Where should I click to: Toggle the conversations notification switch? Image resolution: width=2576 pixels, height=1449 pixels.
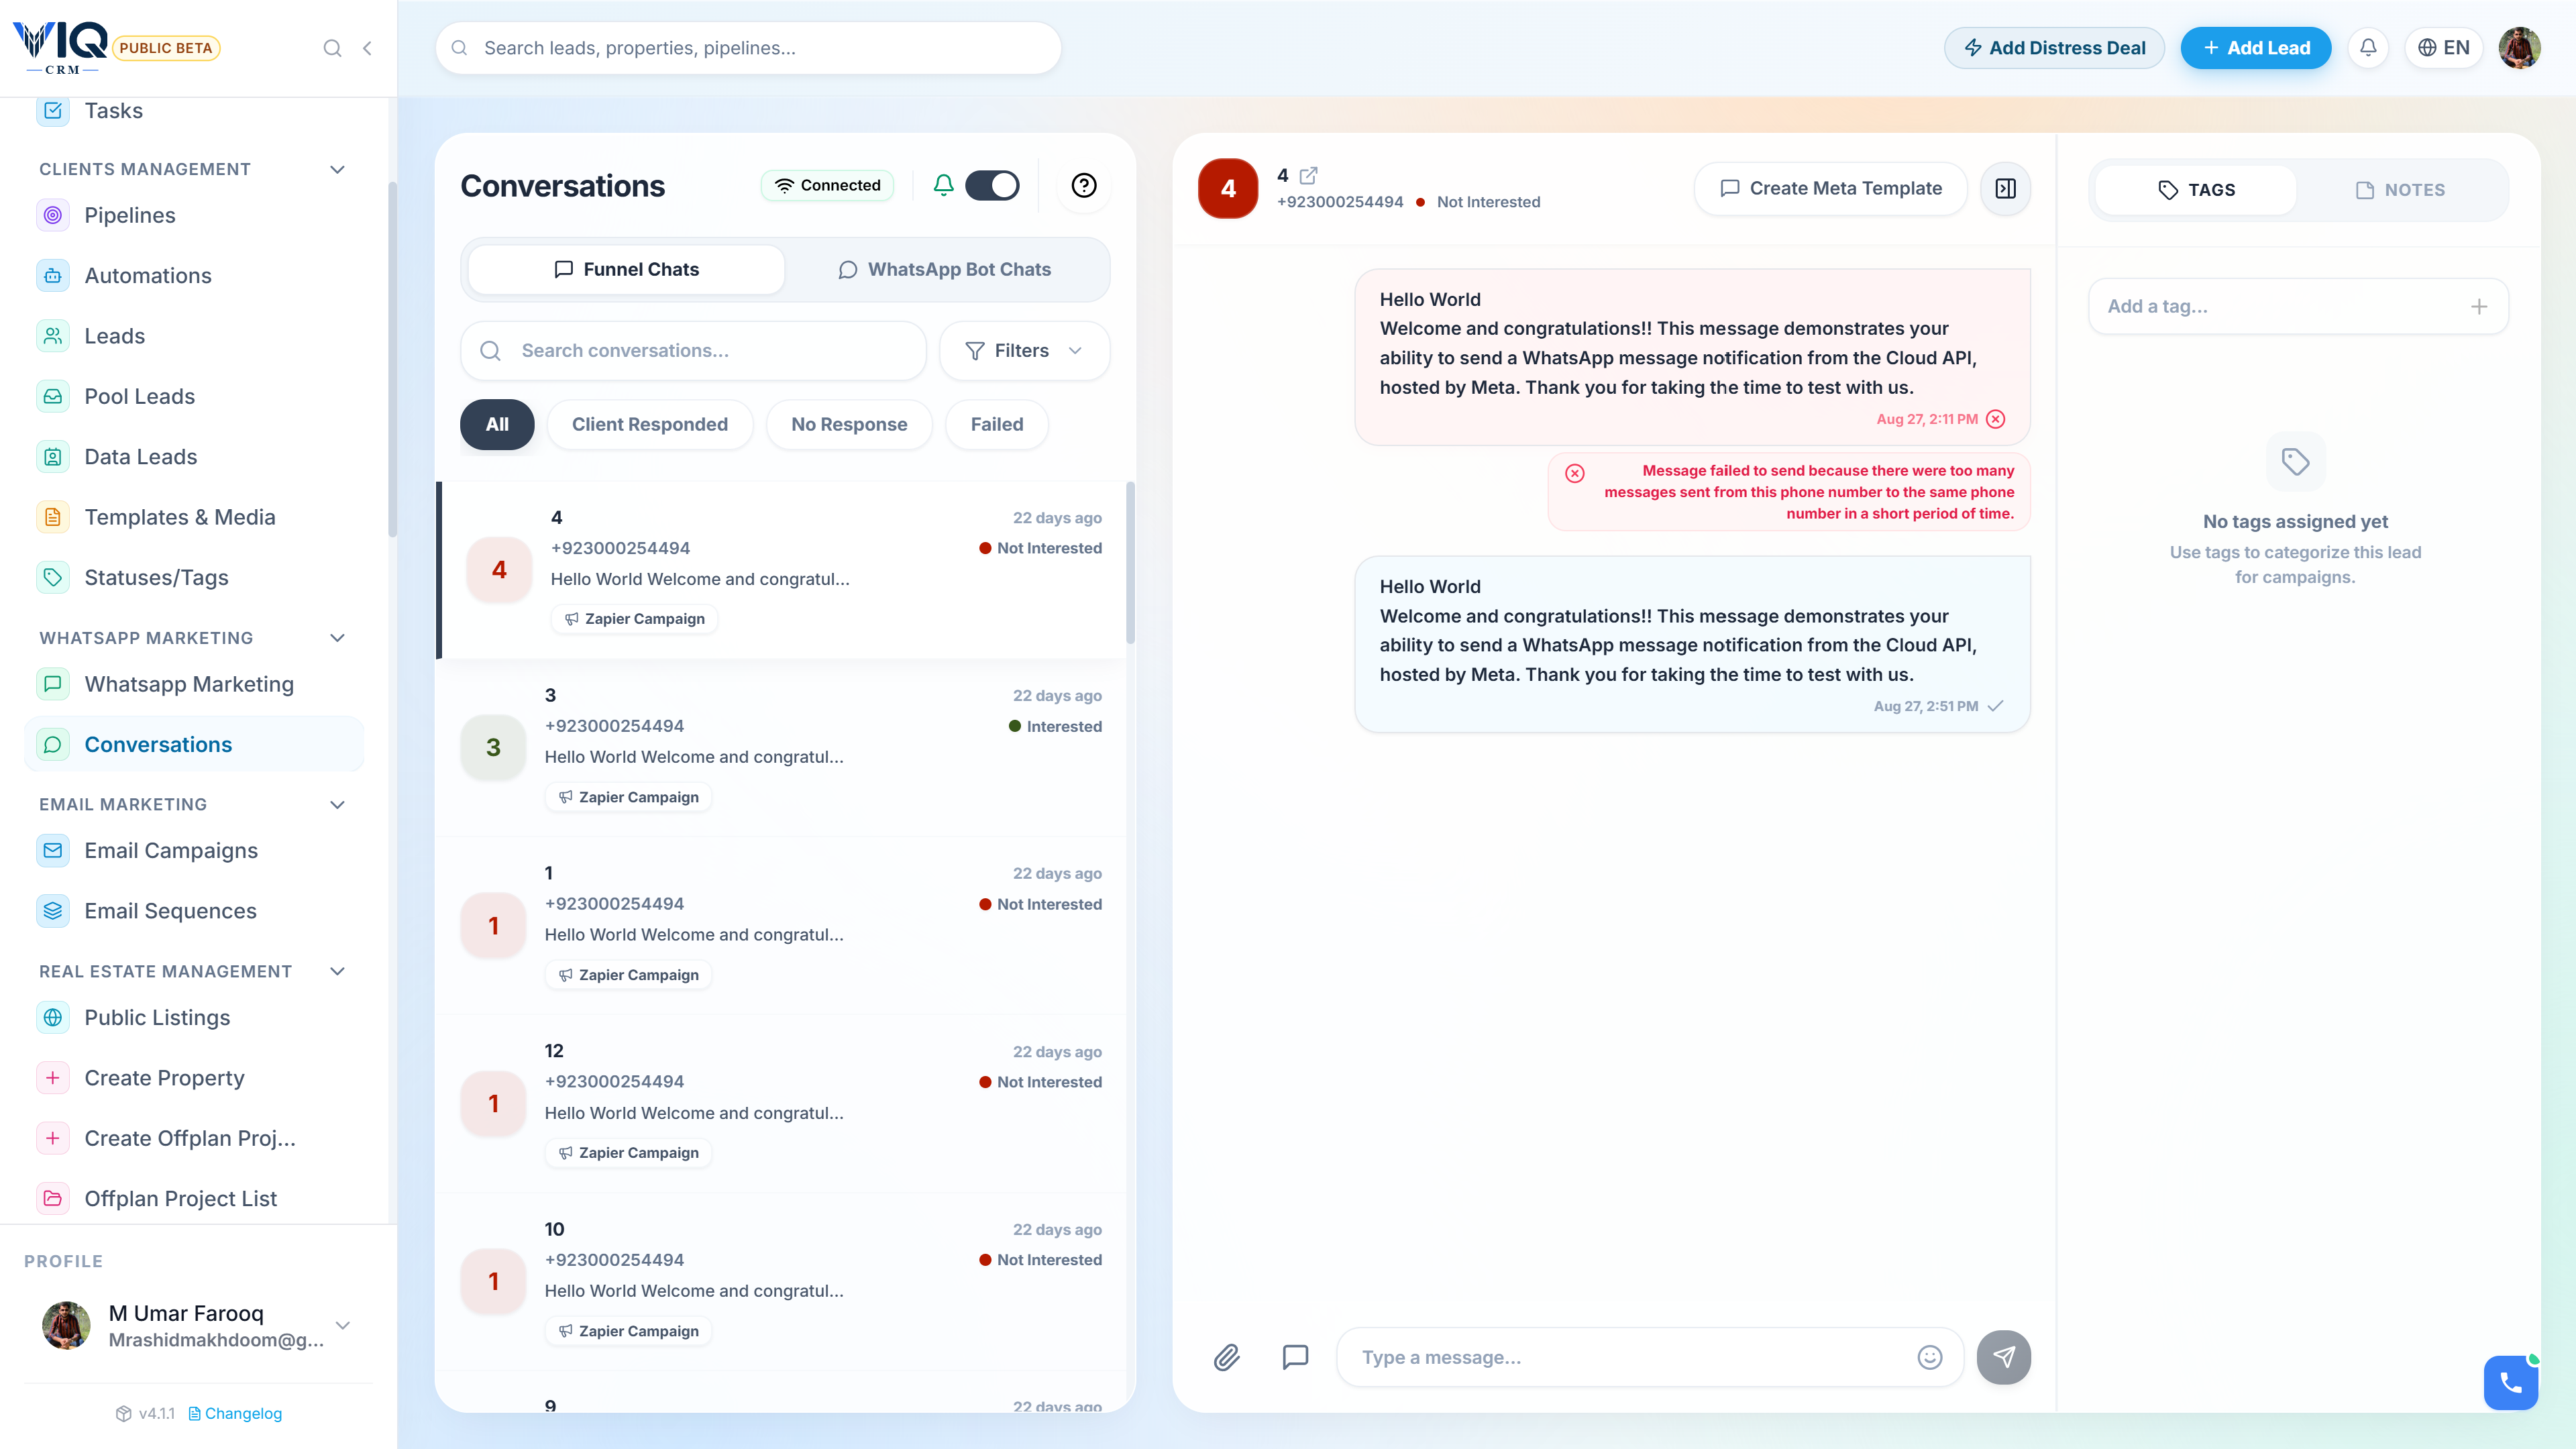(x=992, y=185)
